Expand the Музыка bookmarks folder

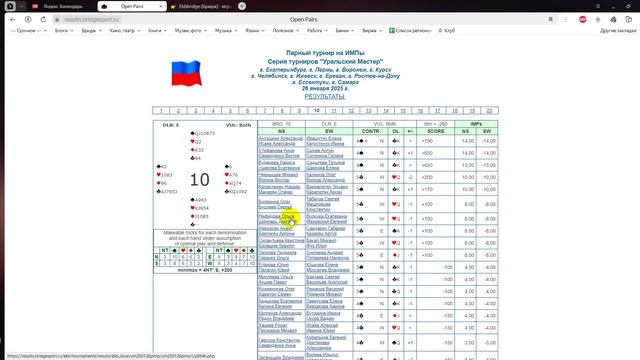pos(226,31)
